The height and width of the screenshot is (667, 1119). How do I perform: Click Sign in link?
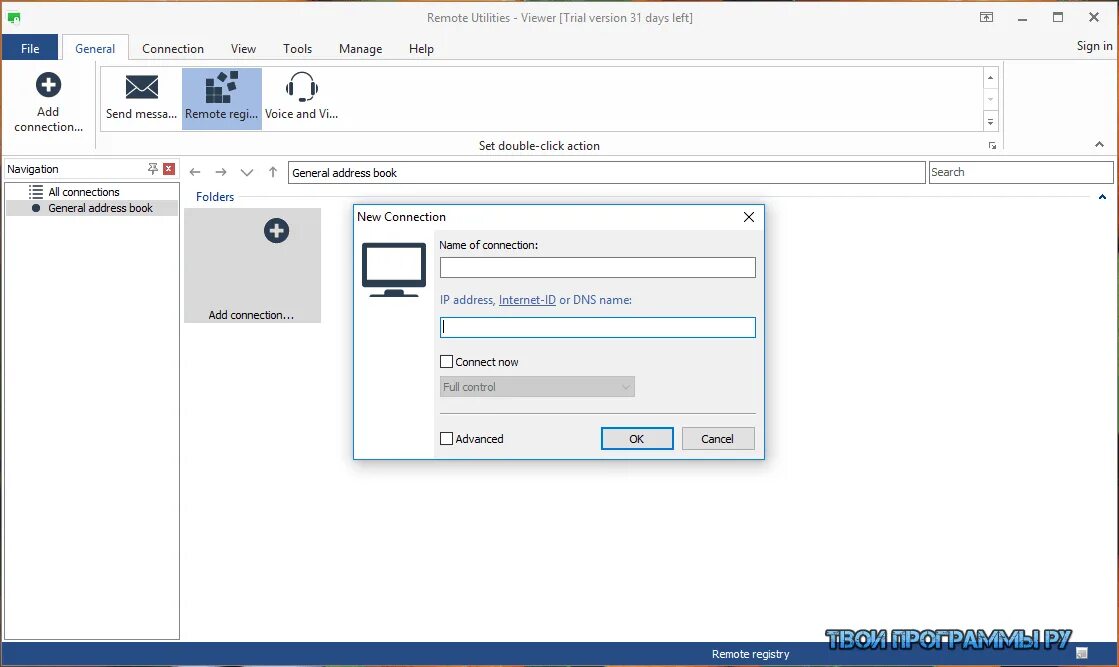tap(1094, 46)
